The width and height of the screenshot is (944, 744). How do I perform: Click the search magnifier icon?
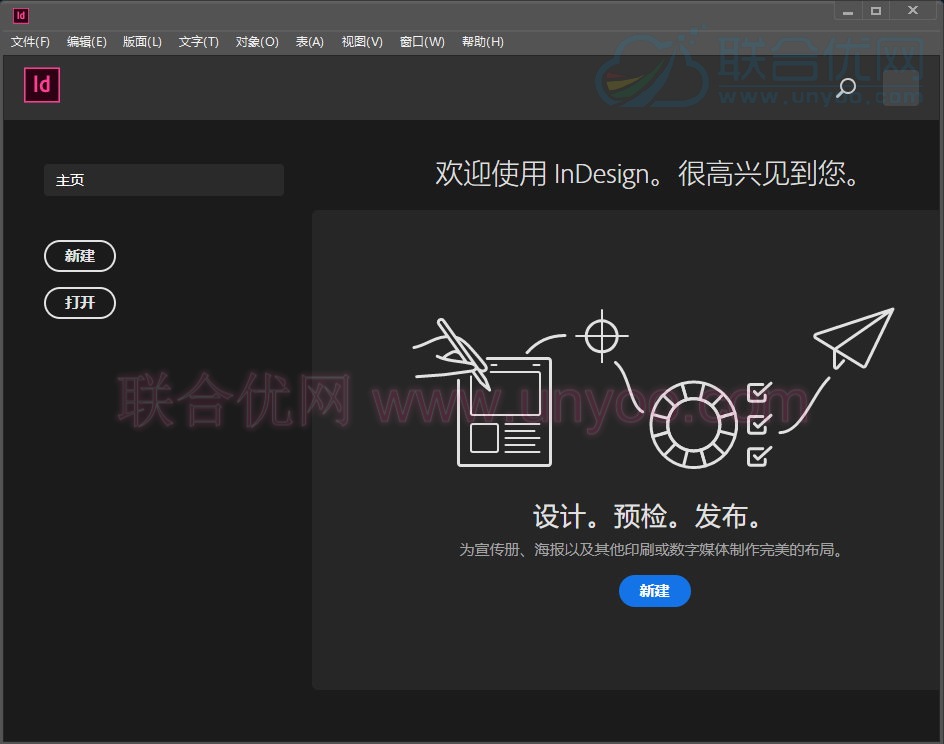(x=846, y=88)
